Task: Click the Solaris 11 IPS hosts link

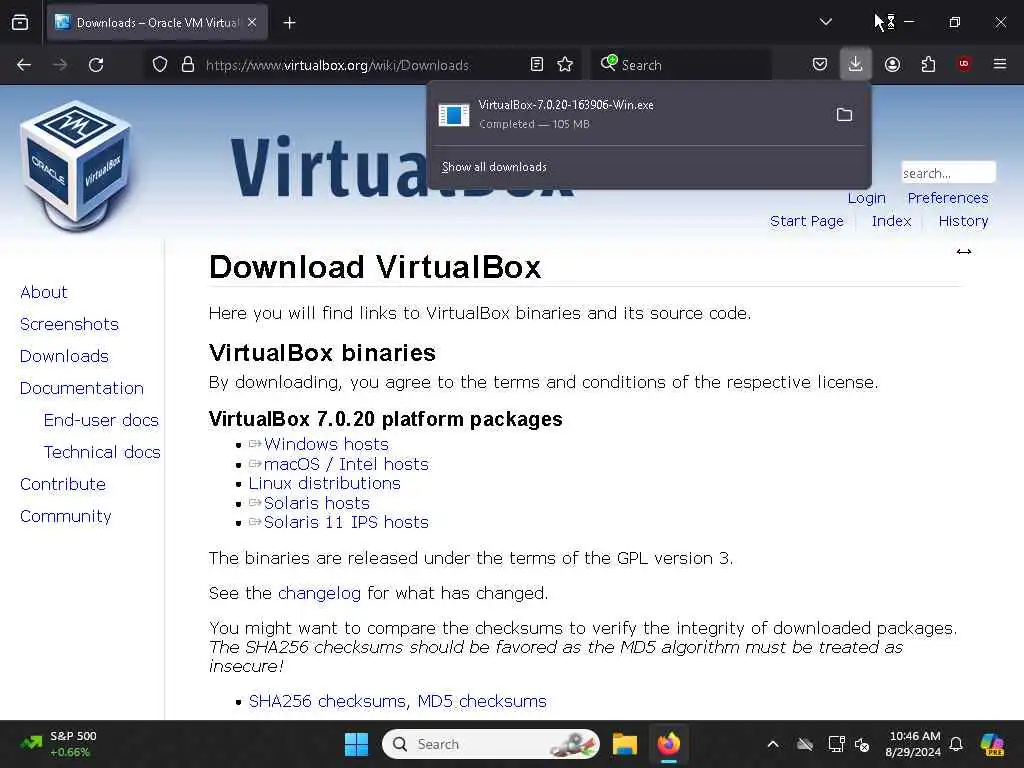Action: 346,522
